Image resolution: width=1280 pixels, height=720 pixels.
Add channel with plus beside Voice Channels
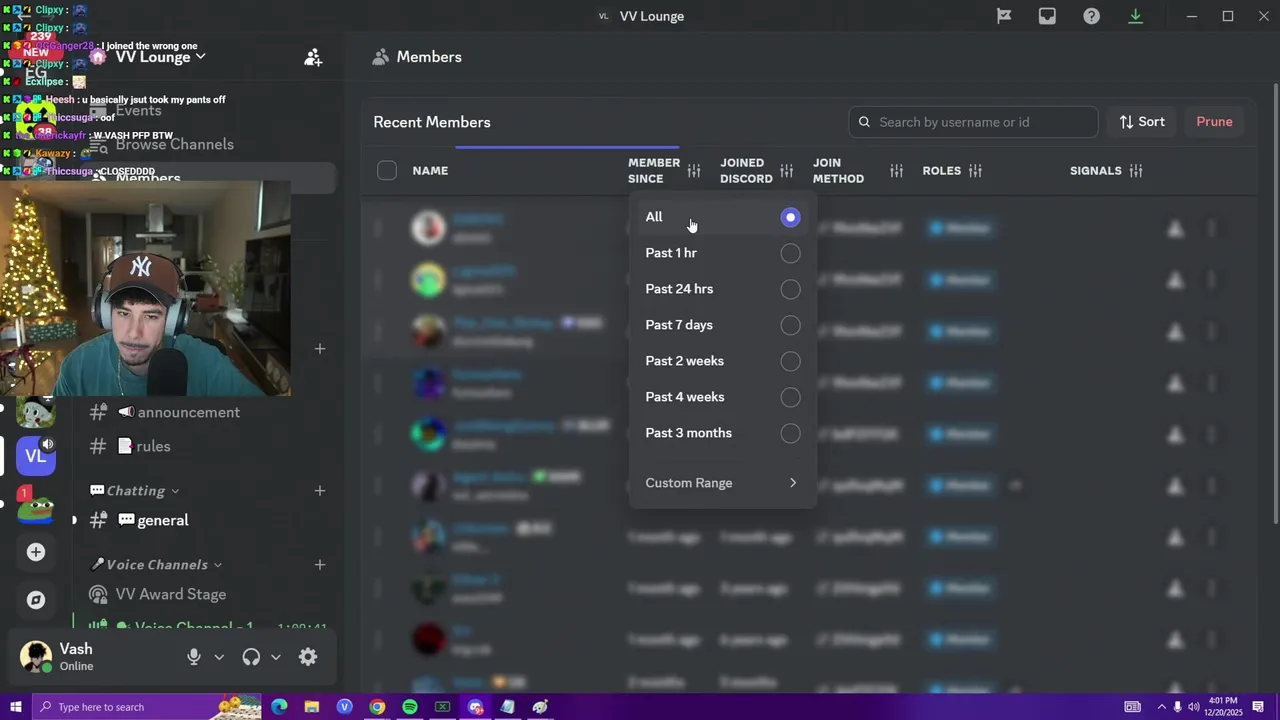[x=320, y=564]
